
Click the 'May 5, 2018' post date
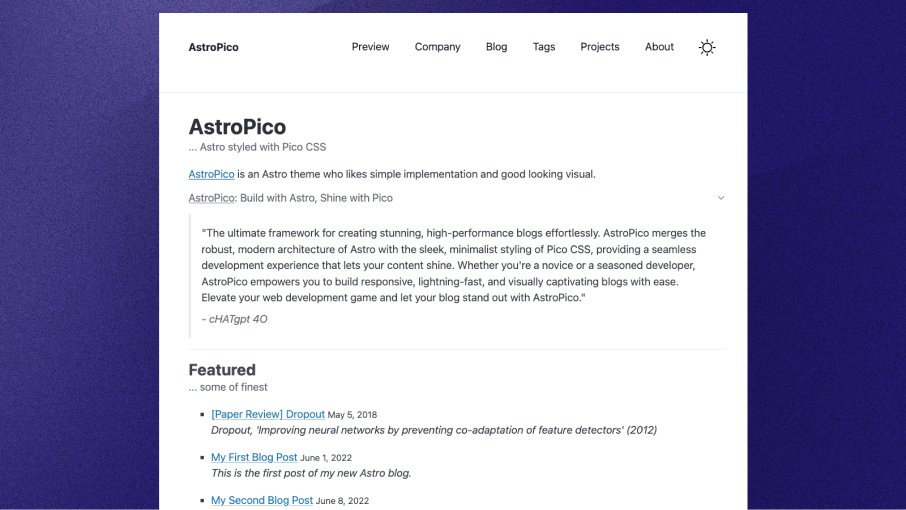(x=352, y=415)
